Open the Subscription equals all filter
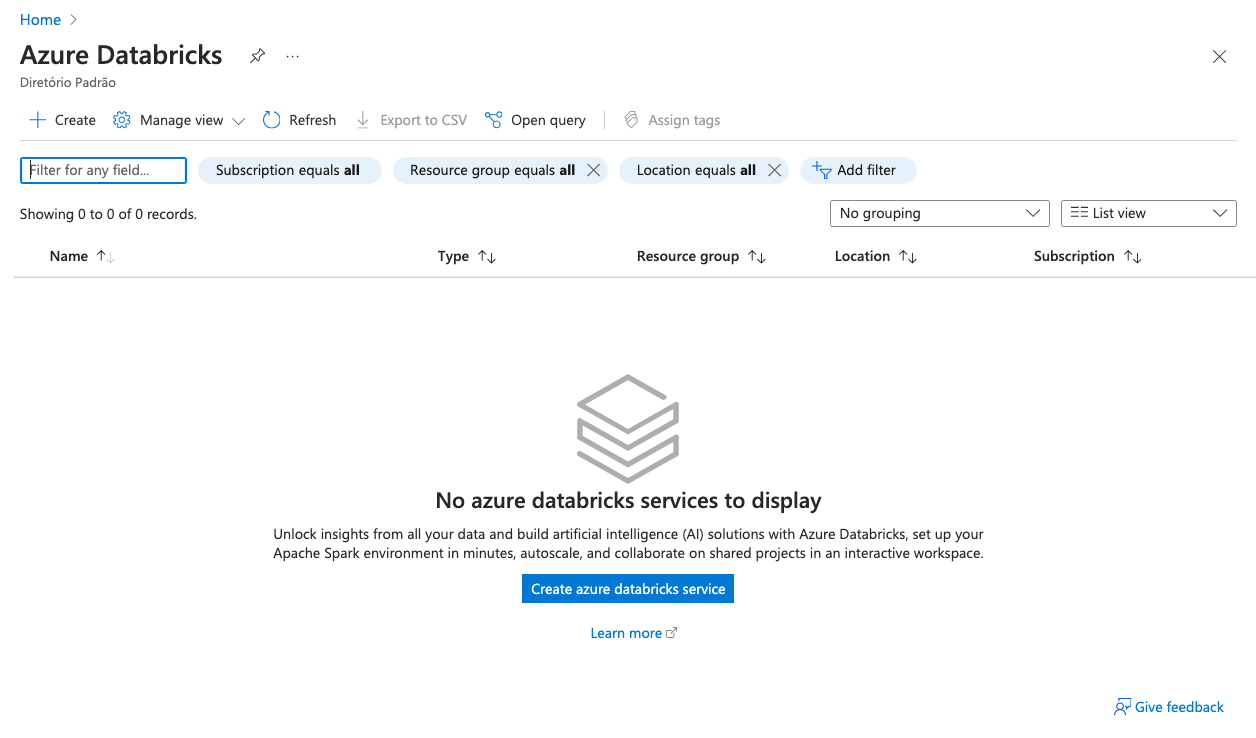 click(290, 170)
